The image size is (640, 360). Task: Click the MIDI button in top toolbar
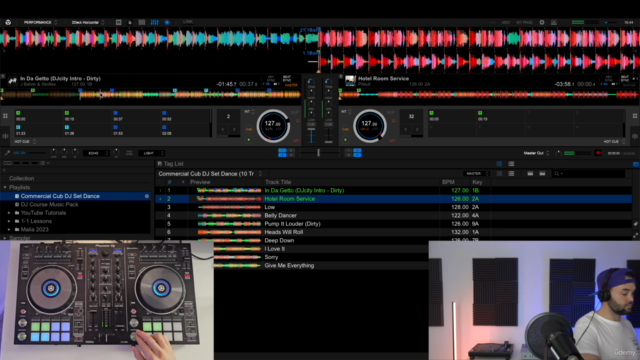pos(506,22)
